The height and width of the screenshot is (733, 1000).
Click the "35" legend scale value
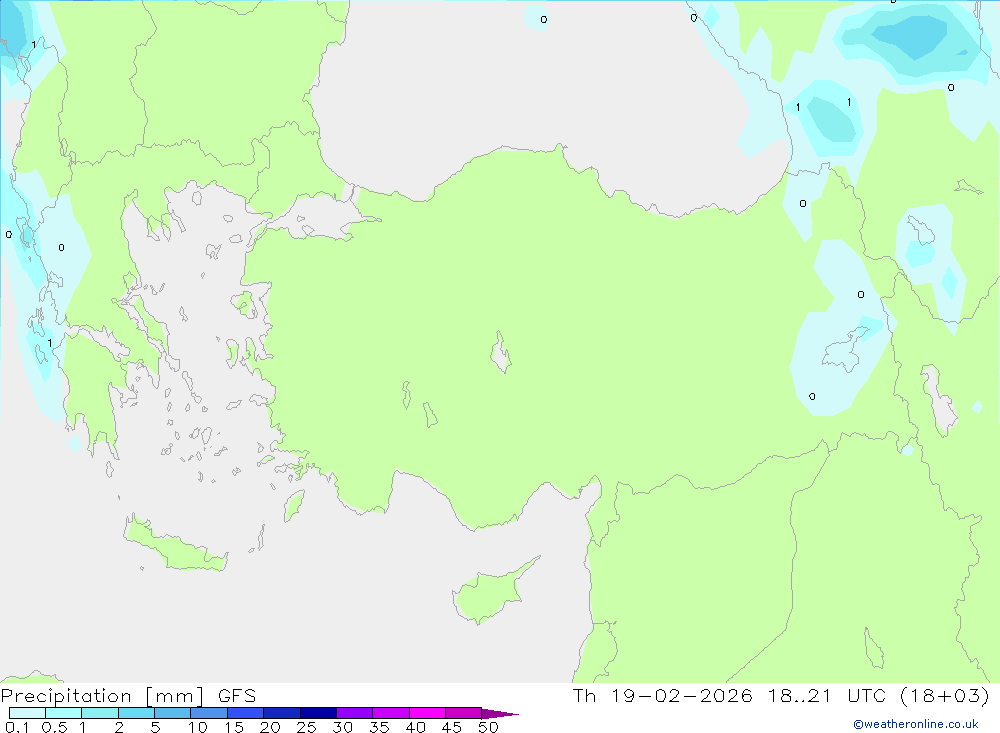379,727
